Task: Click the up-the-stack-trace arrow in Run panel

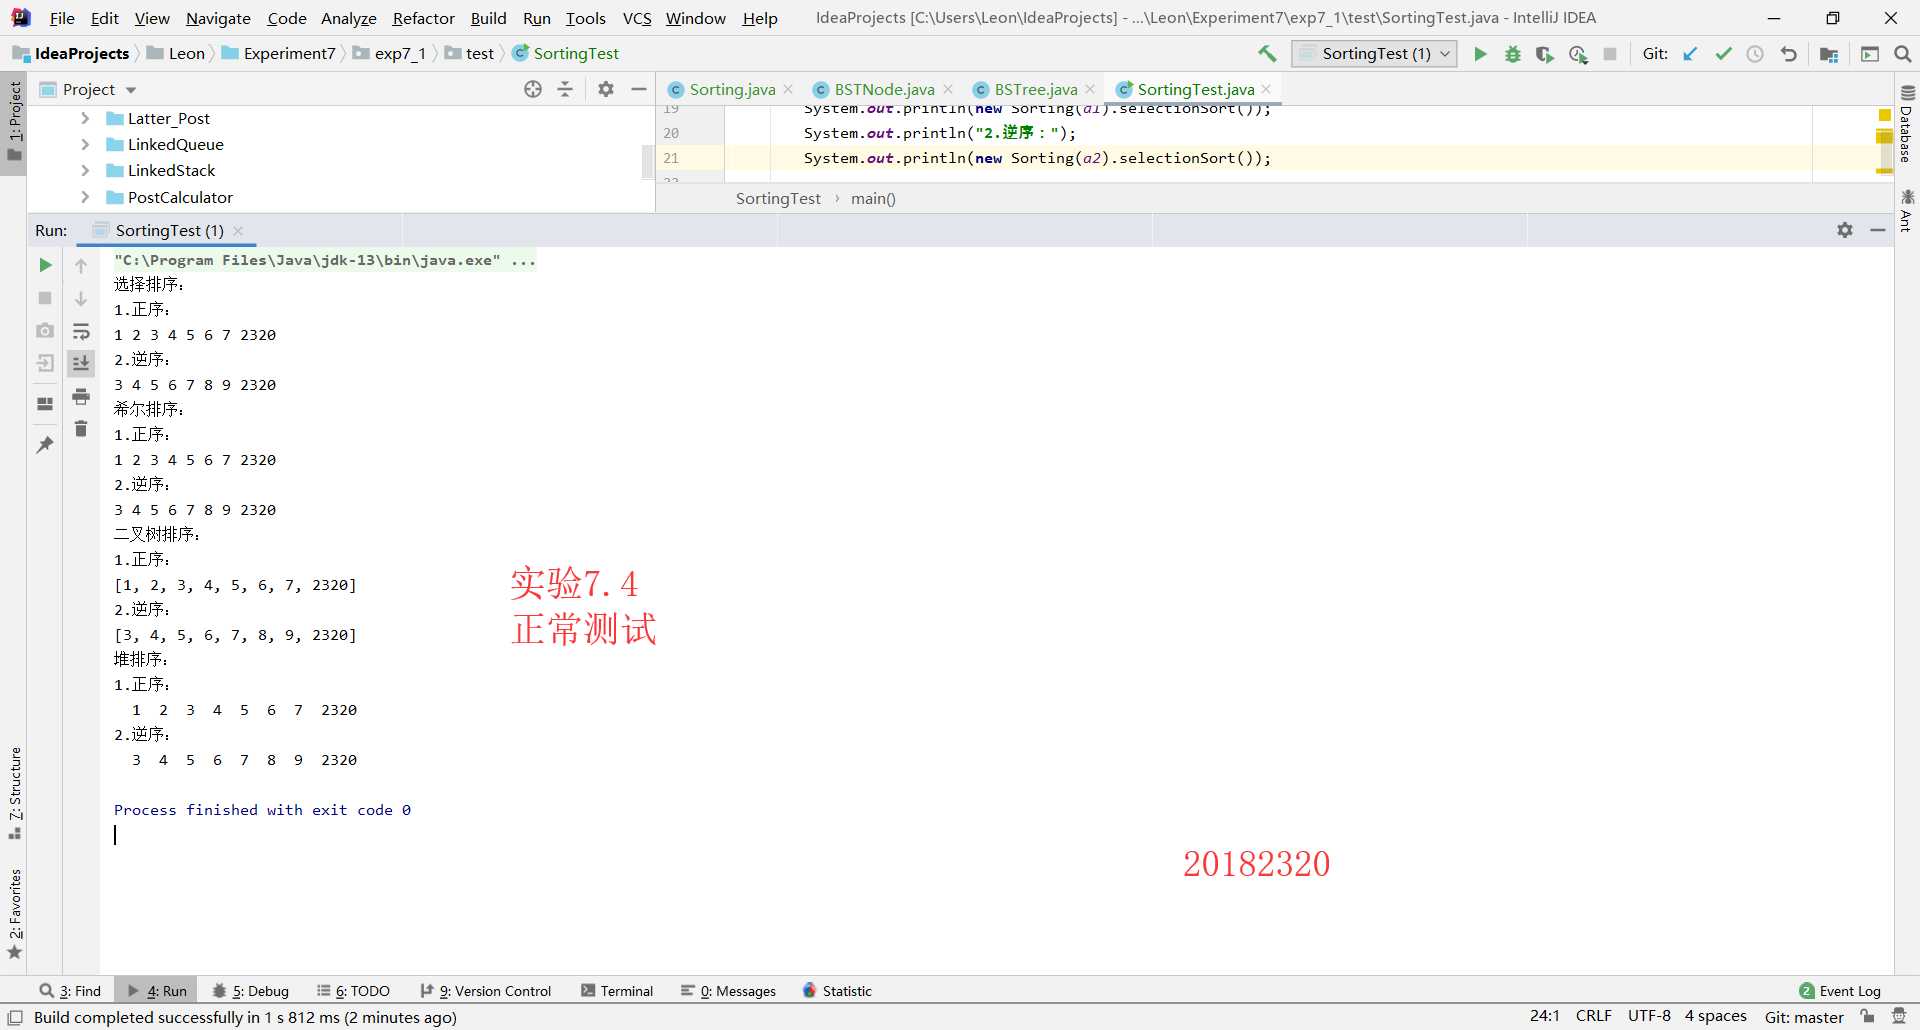Action: point(81,266)
